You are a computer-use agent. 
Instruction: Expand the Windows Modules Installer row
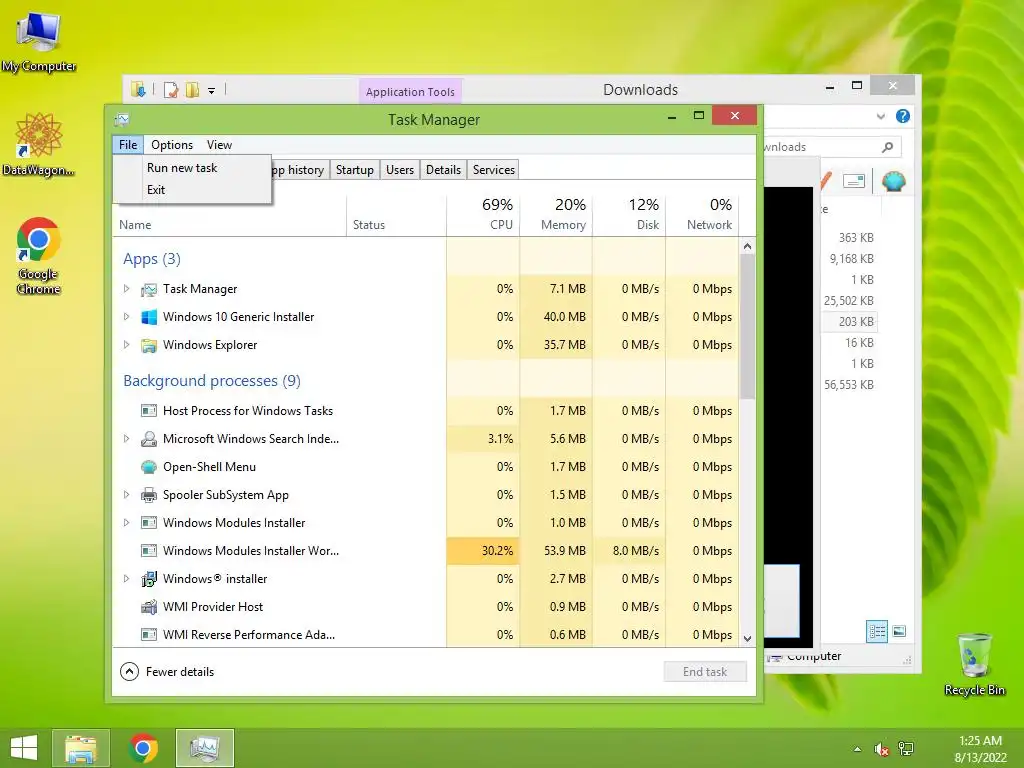click(127, 522)
